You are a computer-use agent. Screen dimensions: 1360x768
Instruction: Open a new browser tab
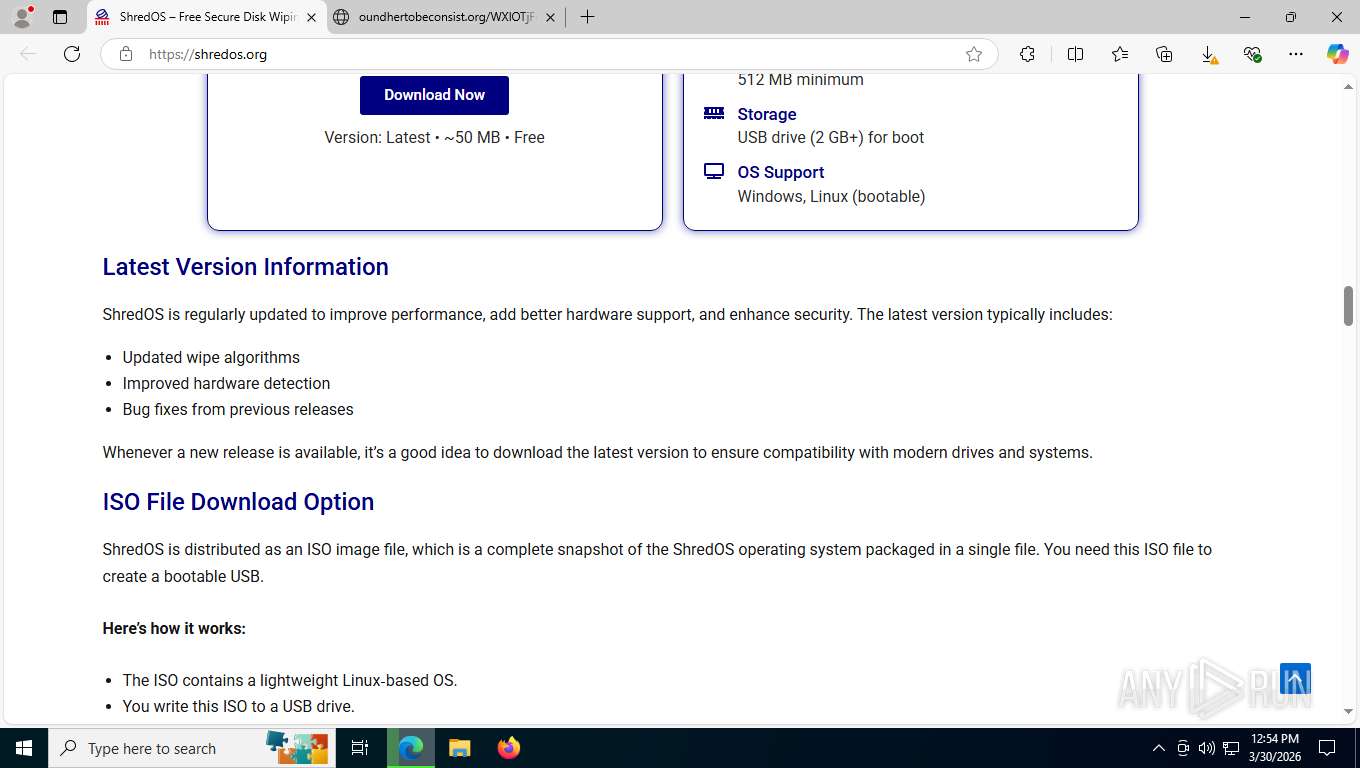coord(587,17)
